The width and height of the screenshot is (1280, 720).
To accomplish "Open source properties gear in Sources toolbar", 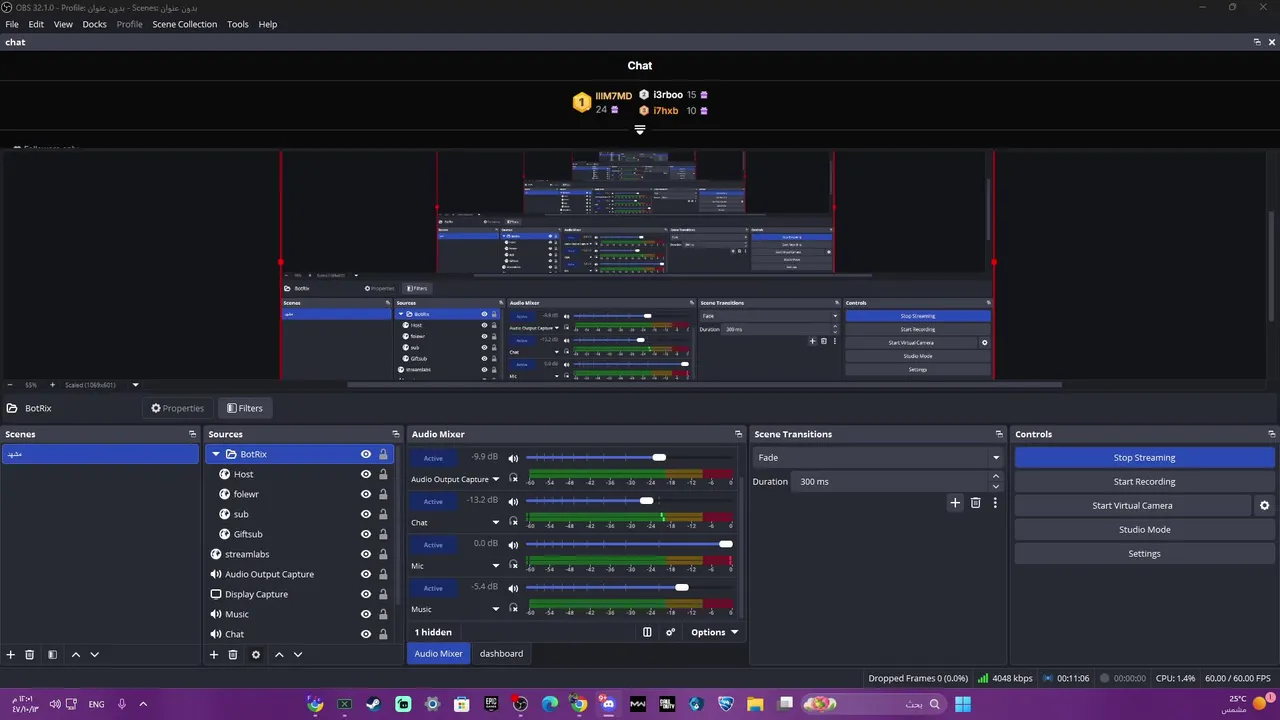I will pos(256,654).
